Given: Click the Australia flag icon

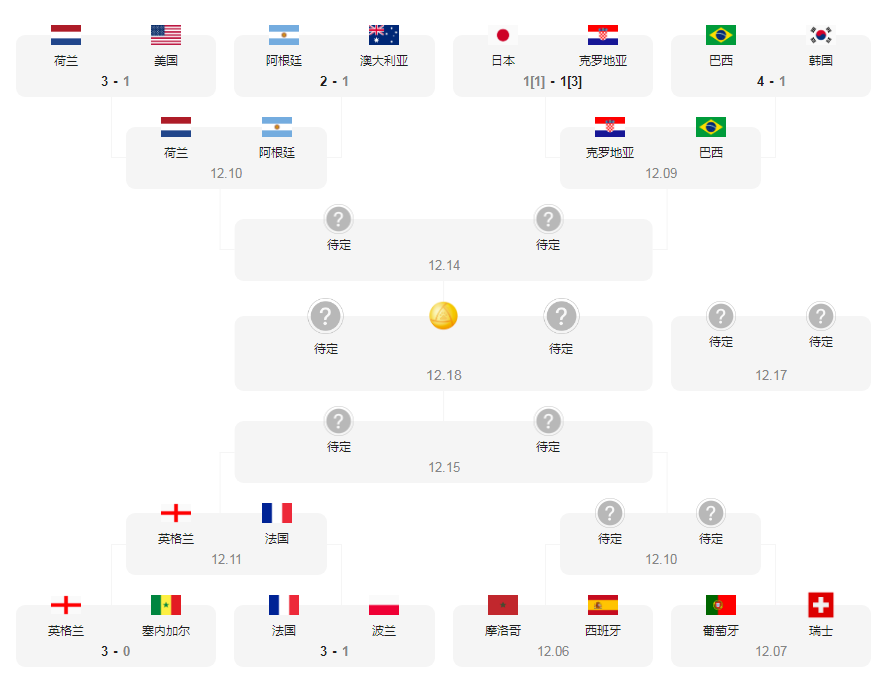Looking at the screenshot, I should [384, 35].
